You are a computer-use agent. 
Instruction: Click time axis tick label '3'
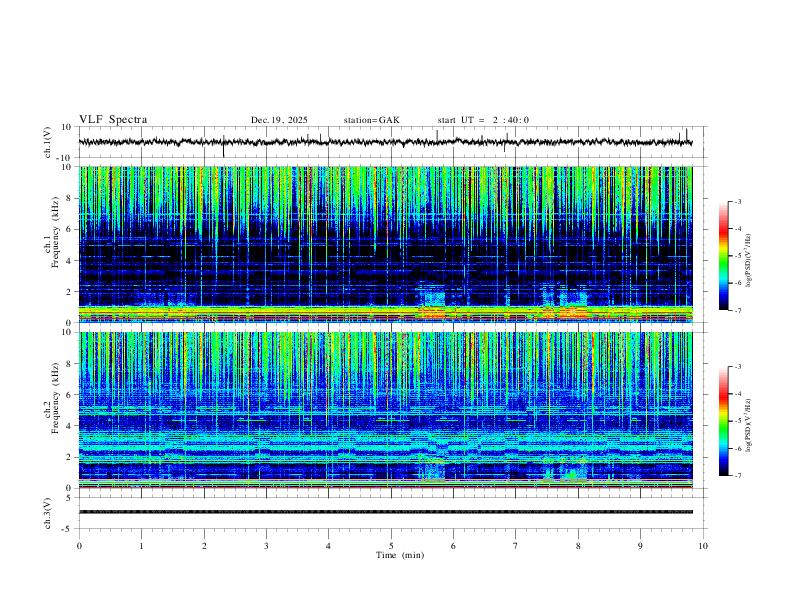(266, 546)
